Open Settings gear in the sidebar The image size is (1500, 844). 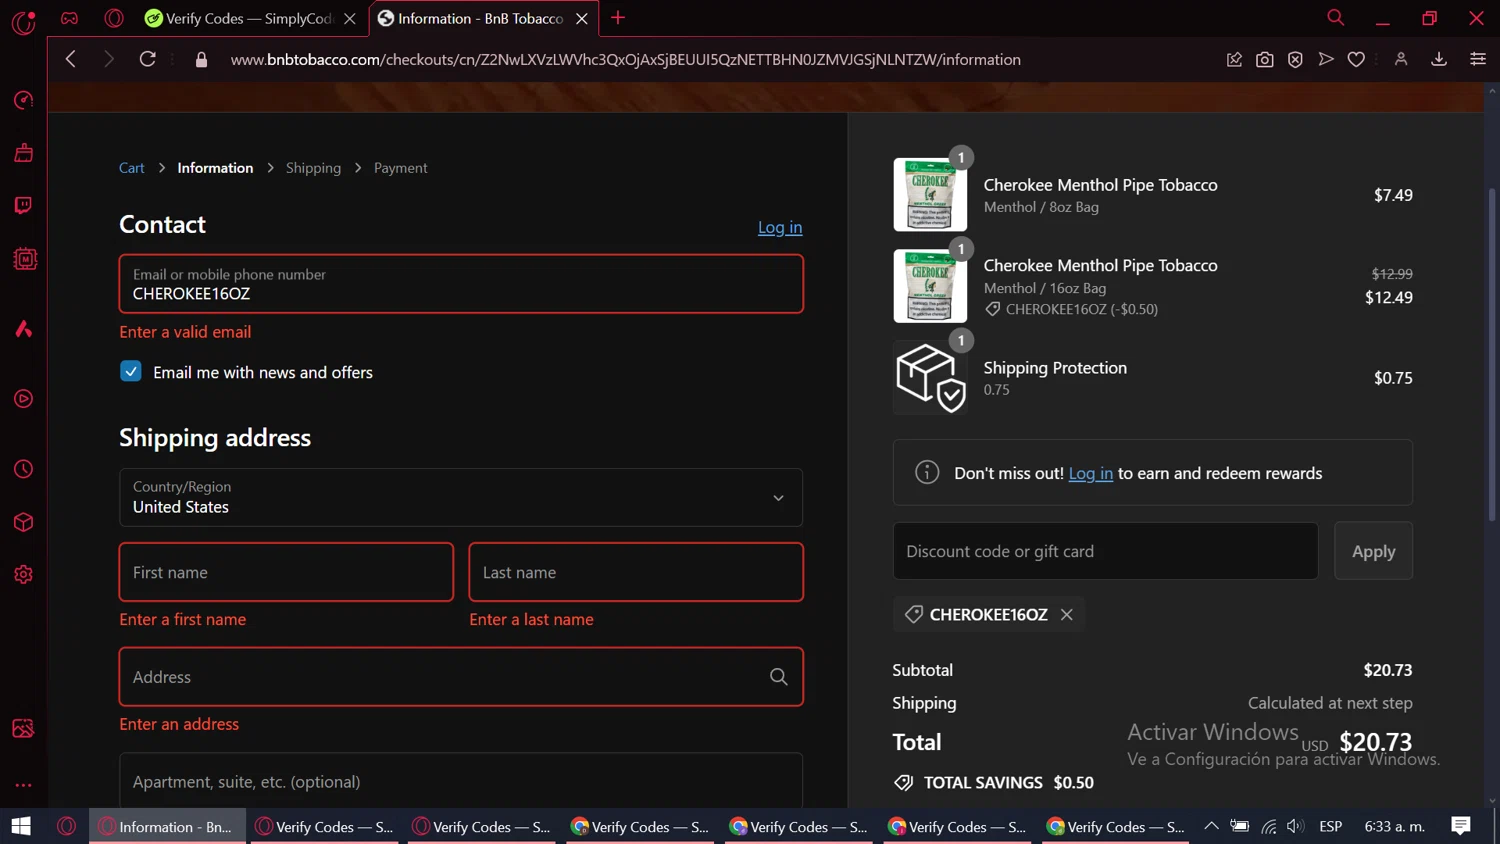click(x=23, y=575)
